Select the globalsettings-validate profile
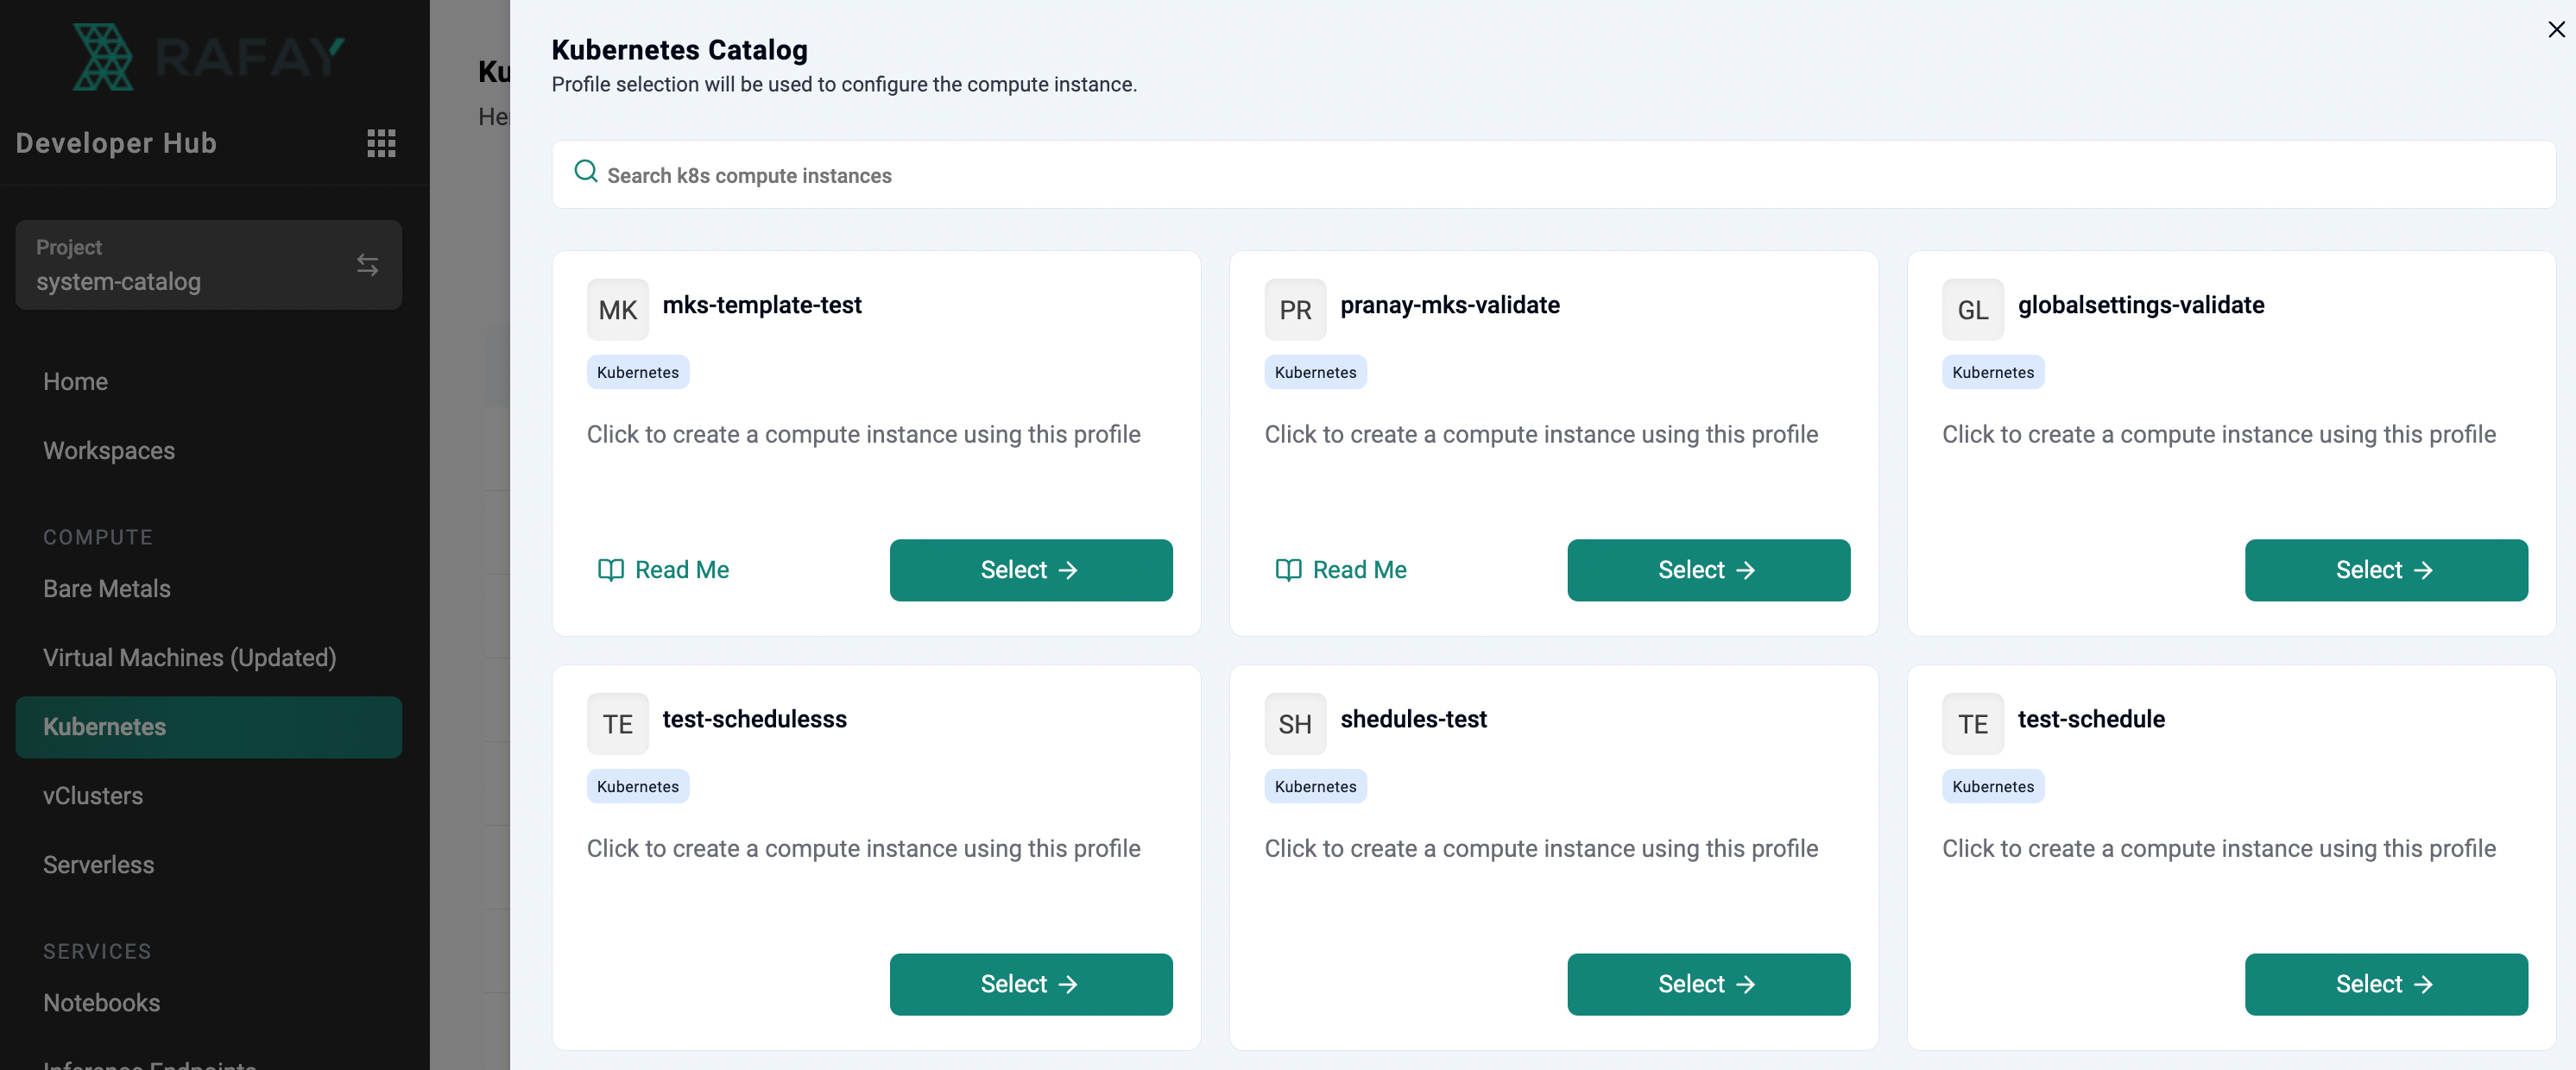Image resolution: width=2576 pixels, height=1070 pixels. (2386, 570)
